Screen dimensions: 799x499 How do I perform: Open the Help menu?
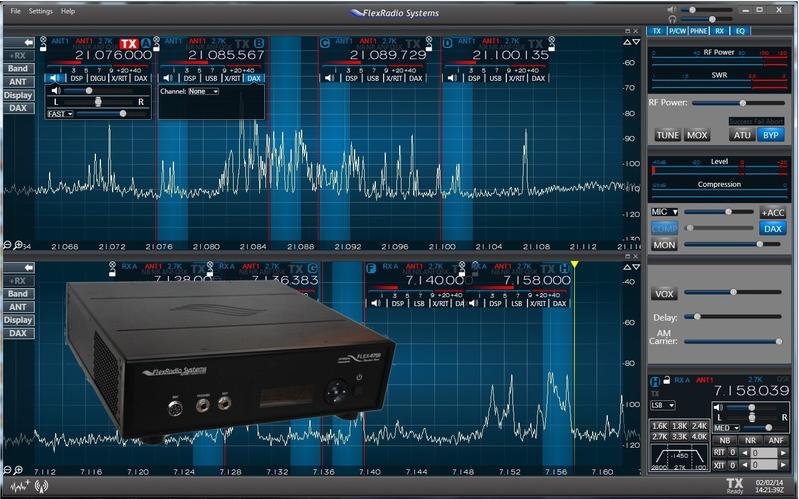68,11
